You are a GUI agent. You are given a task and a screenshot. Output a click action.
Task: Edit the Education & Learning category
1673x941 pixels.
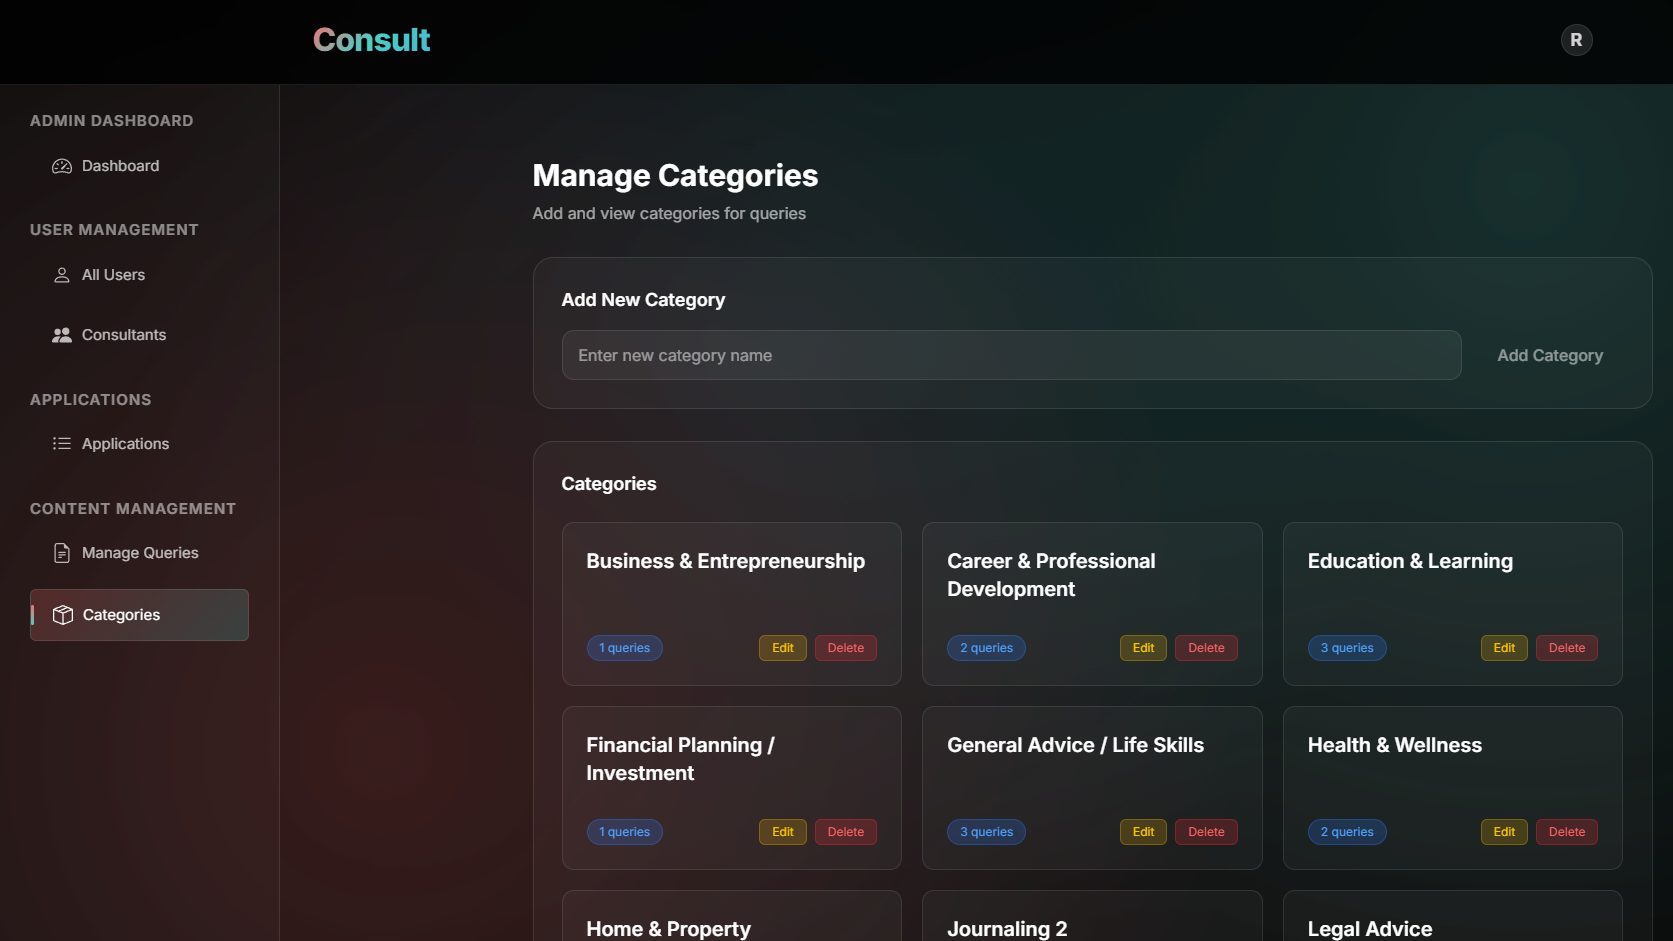pyautogui.click(x=1504, y=648)
